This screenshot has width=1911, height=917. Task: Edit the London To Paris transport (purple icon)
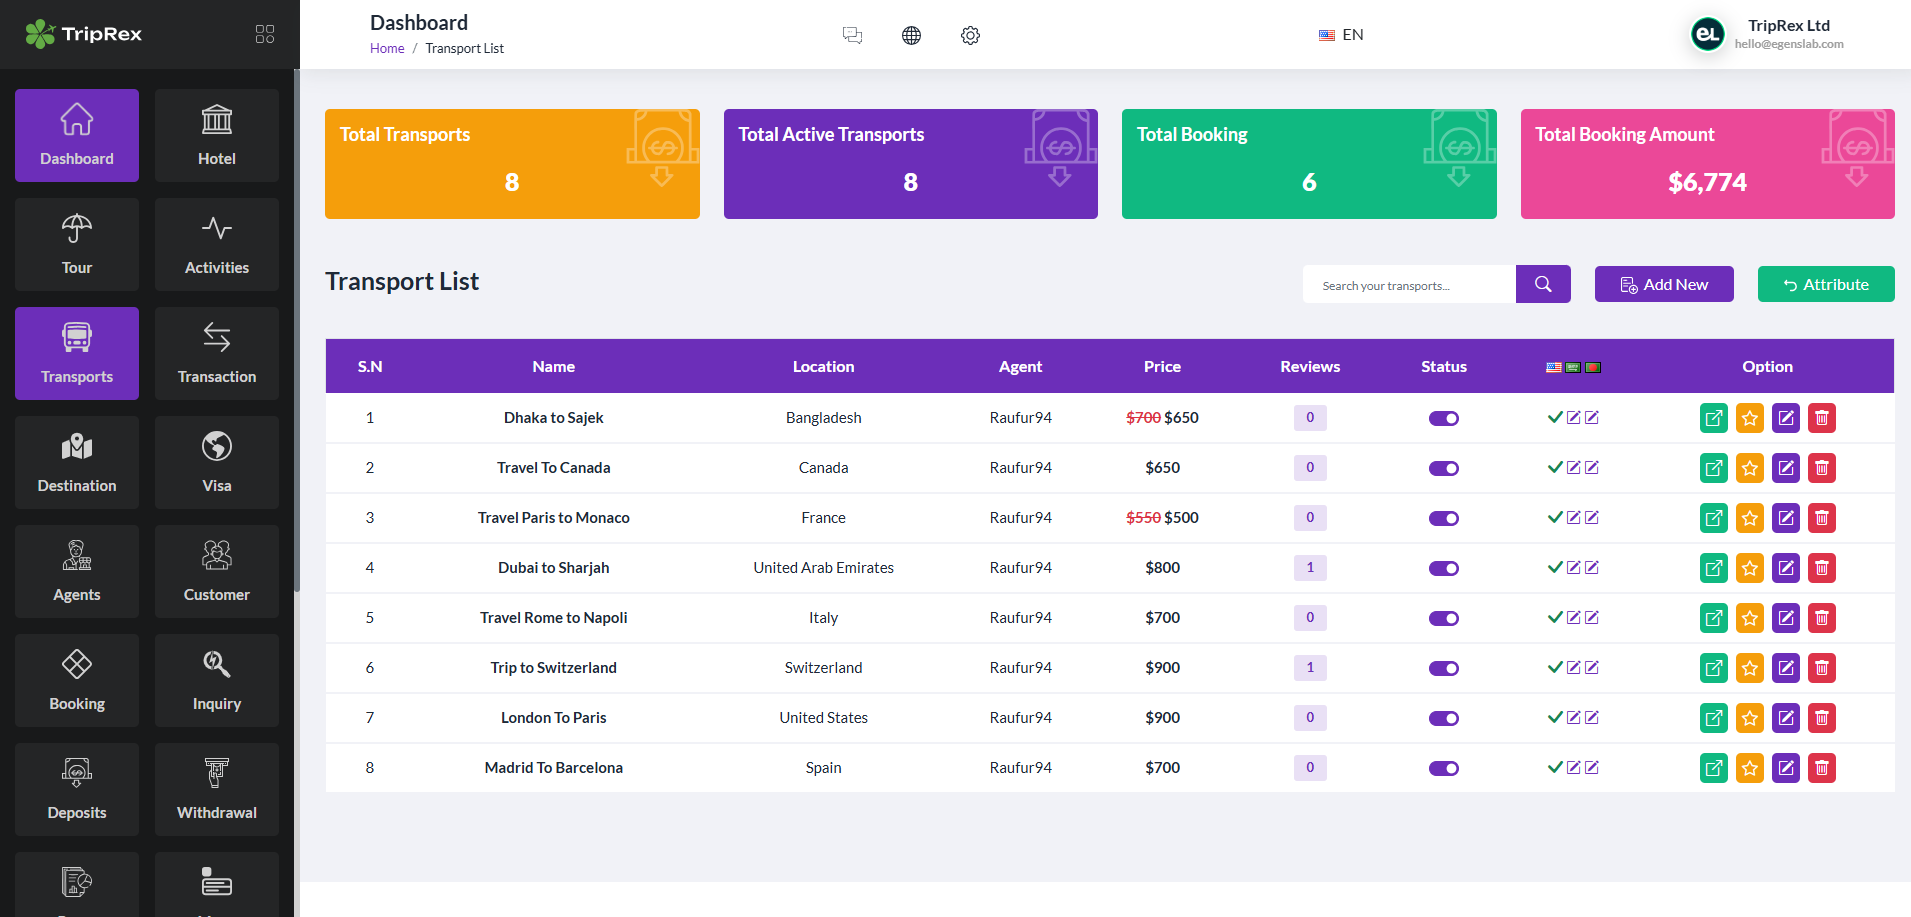(1786, 718)
